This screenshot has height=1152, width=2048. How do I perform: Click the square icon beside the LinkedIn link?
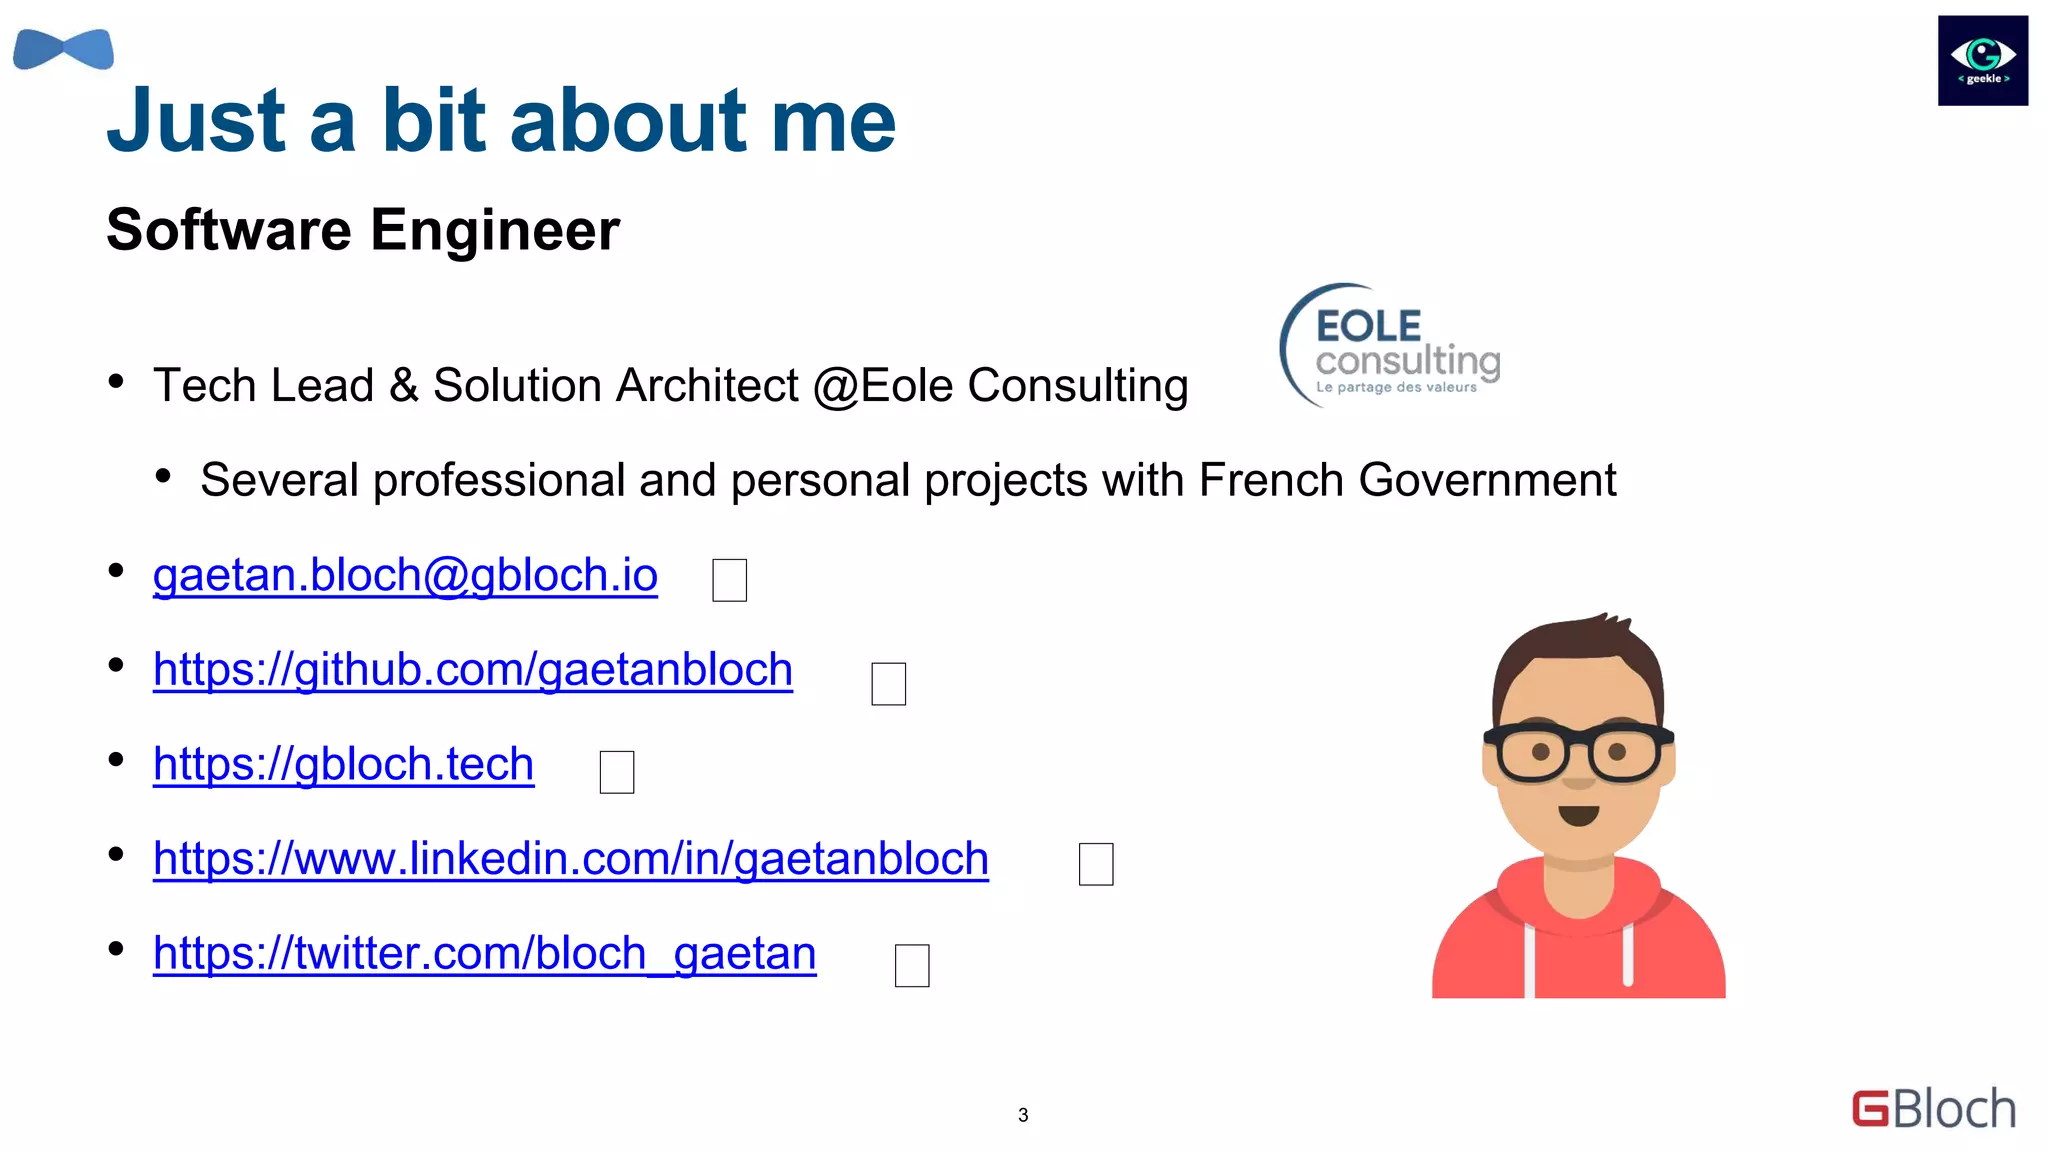click(1095, 864)
